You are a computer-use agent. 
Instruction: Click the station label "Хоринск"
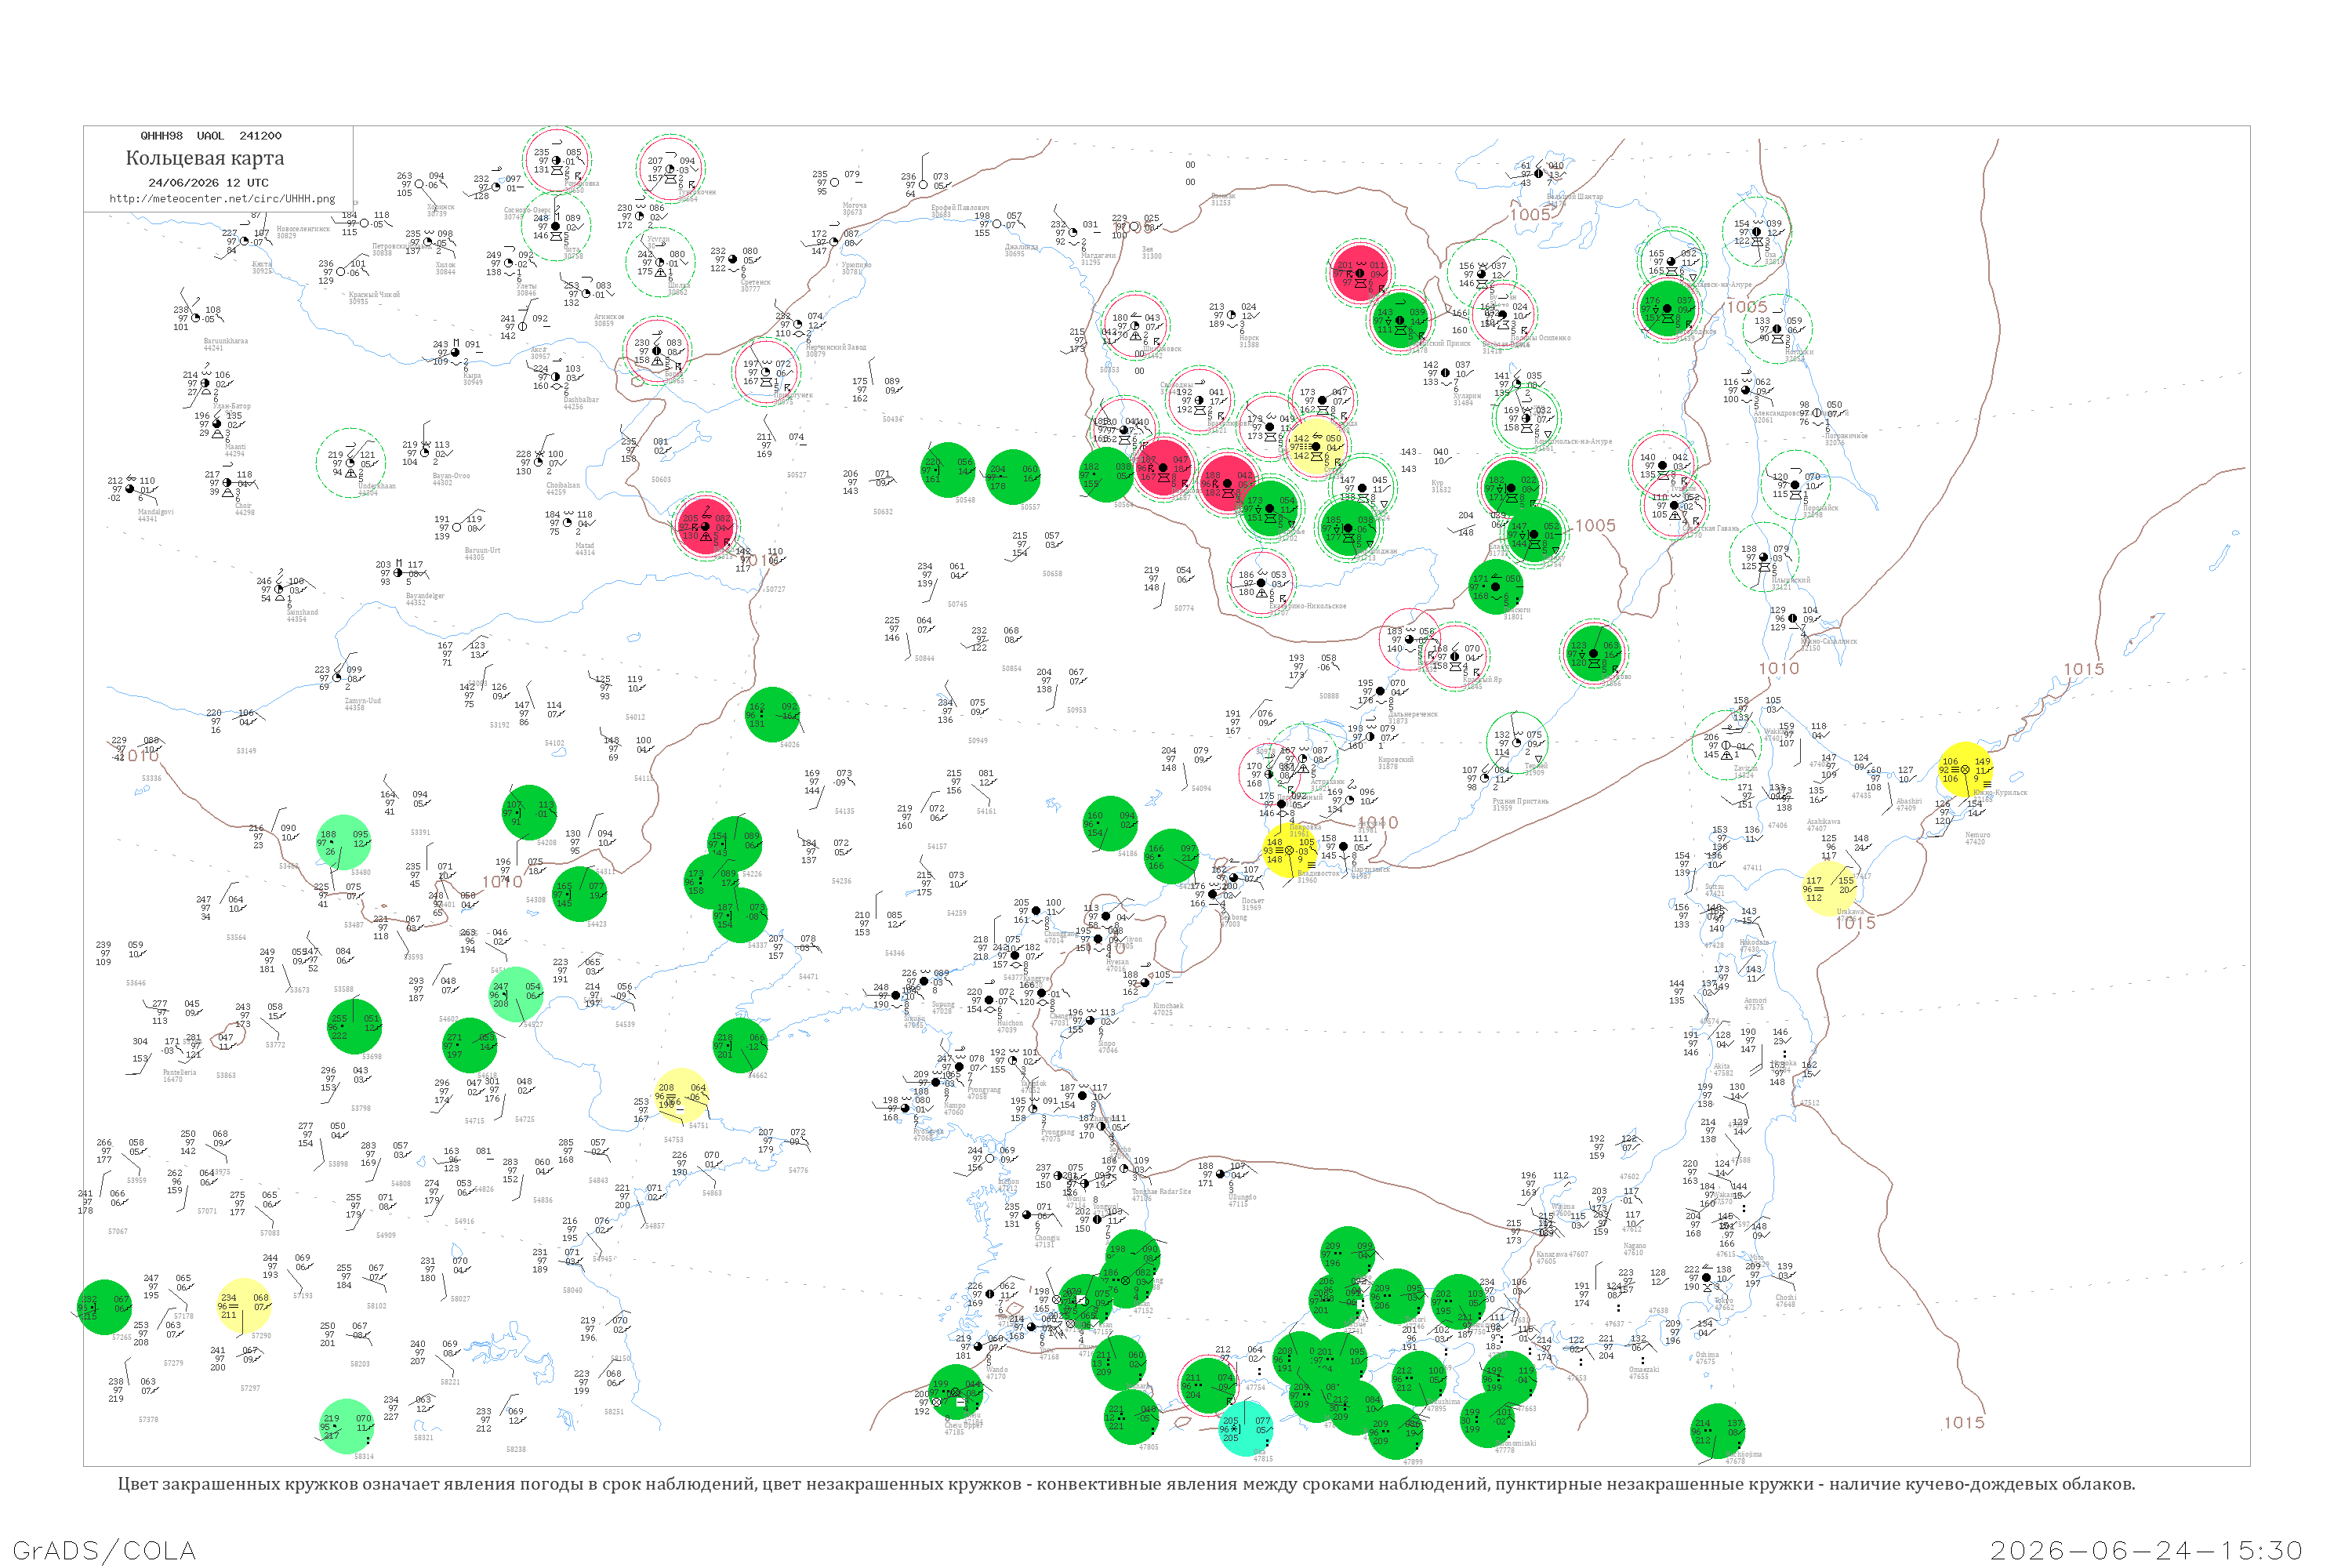(x=440, y=207)
